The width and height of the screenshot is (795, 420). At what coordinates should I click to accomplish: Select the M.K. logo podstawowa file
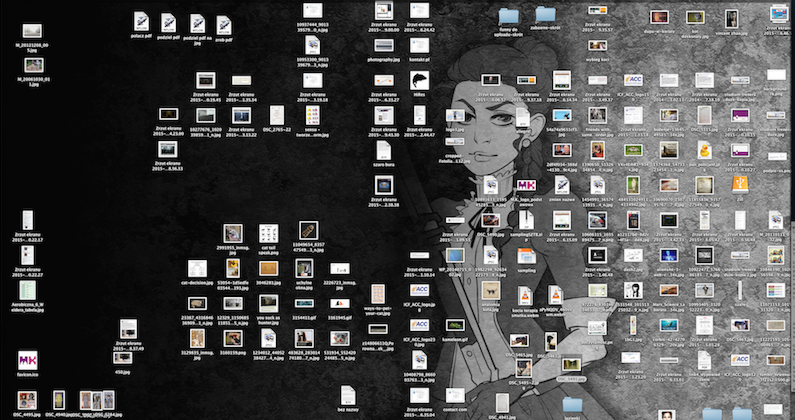(526, 185)
